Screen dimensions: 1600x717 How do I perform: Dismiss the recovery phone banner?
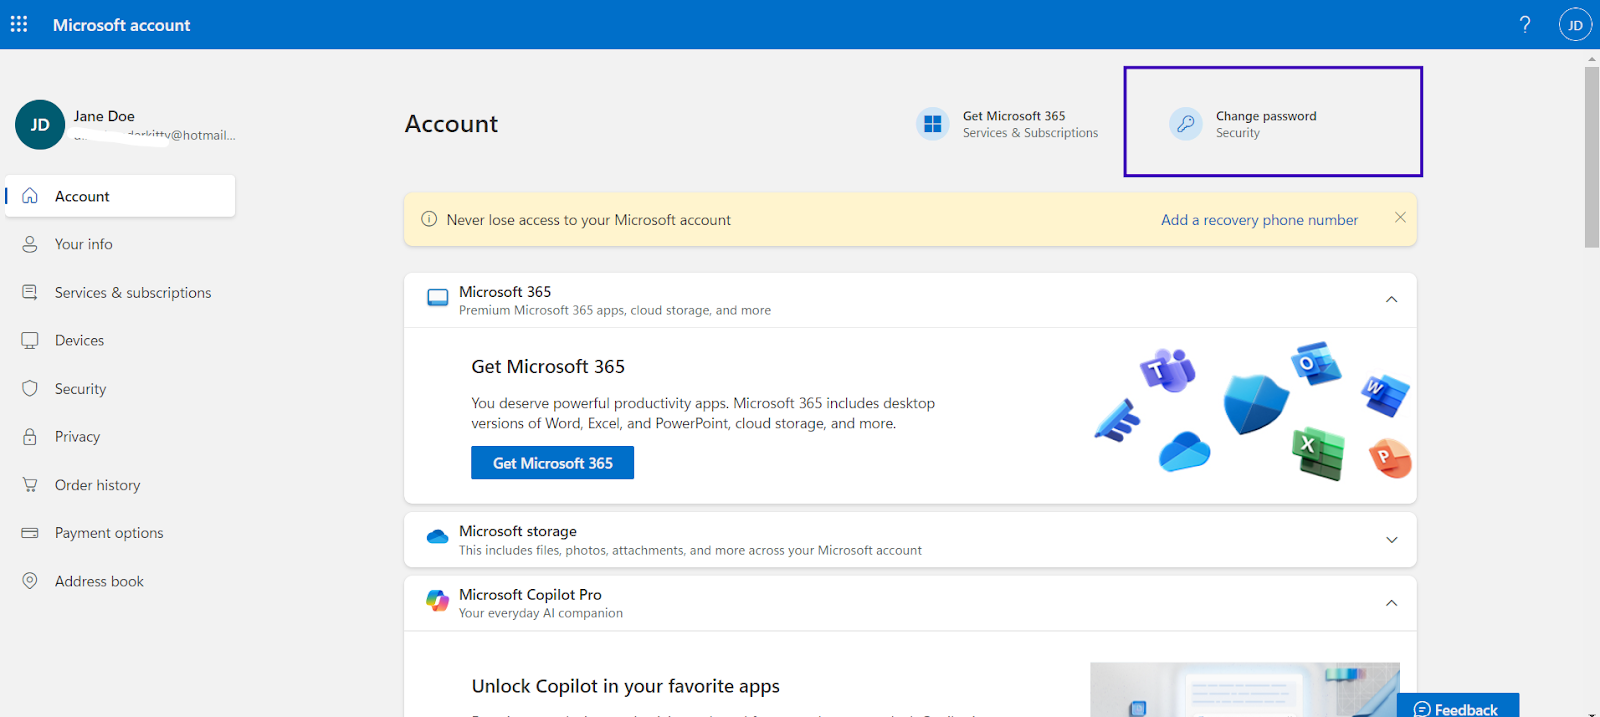1400,218
